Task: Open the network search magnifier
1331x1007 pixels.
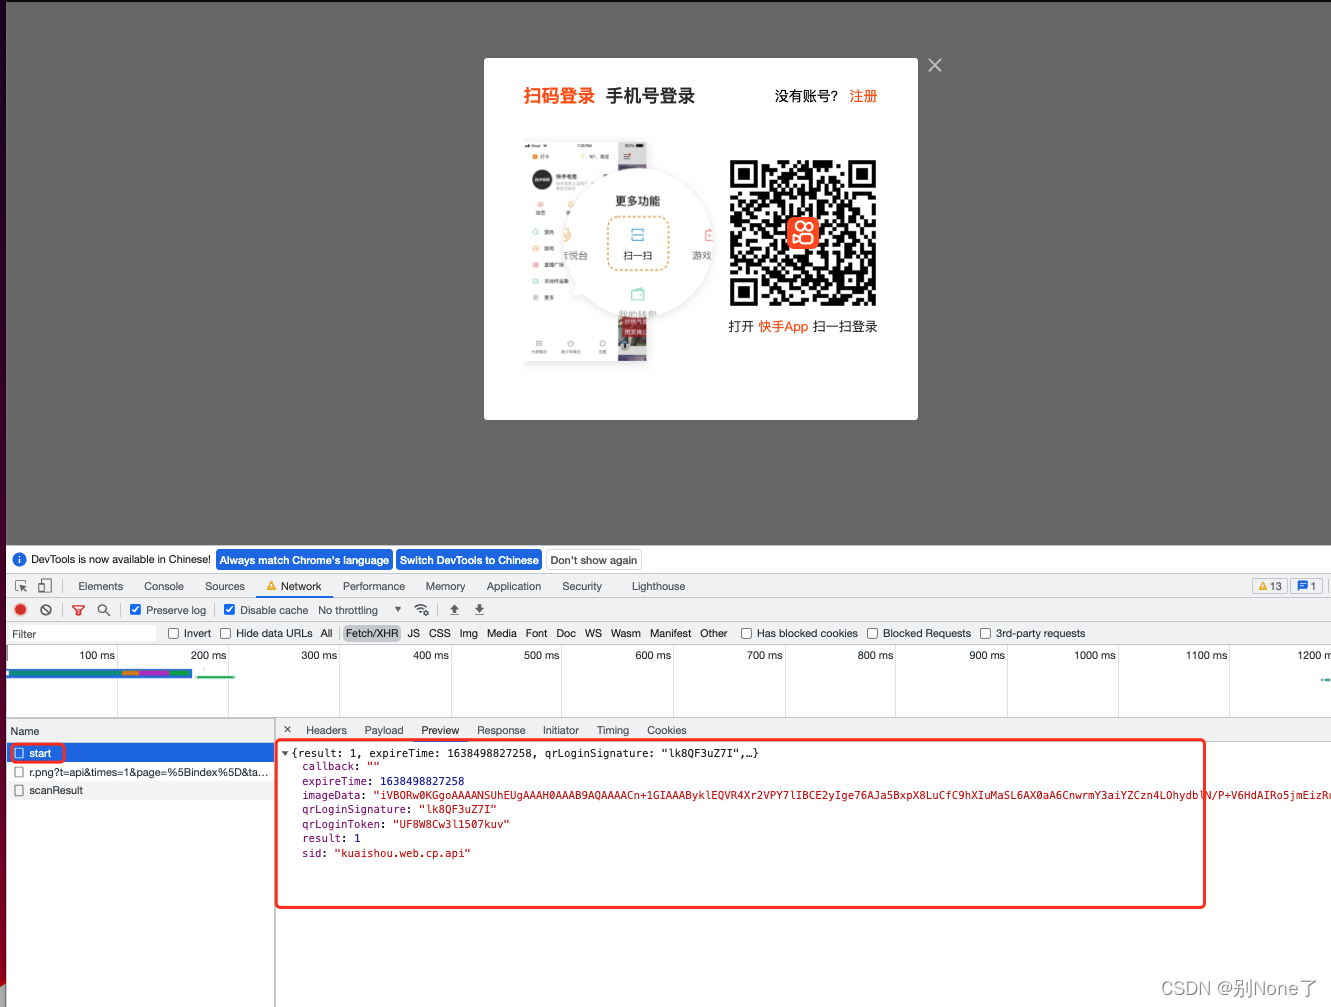Action: (x=103, y=610)
